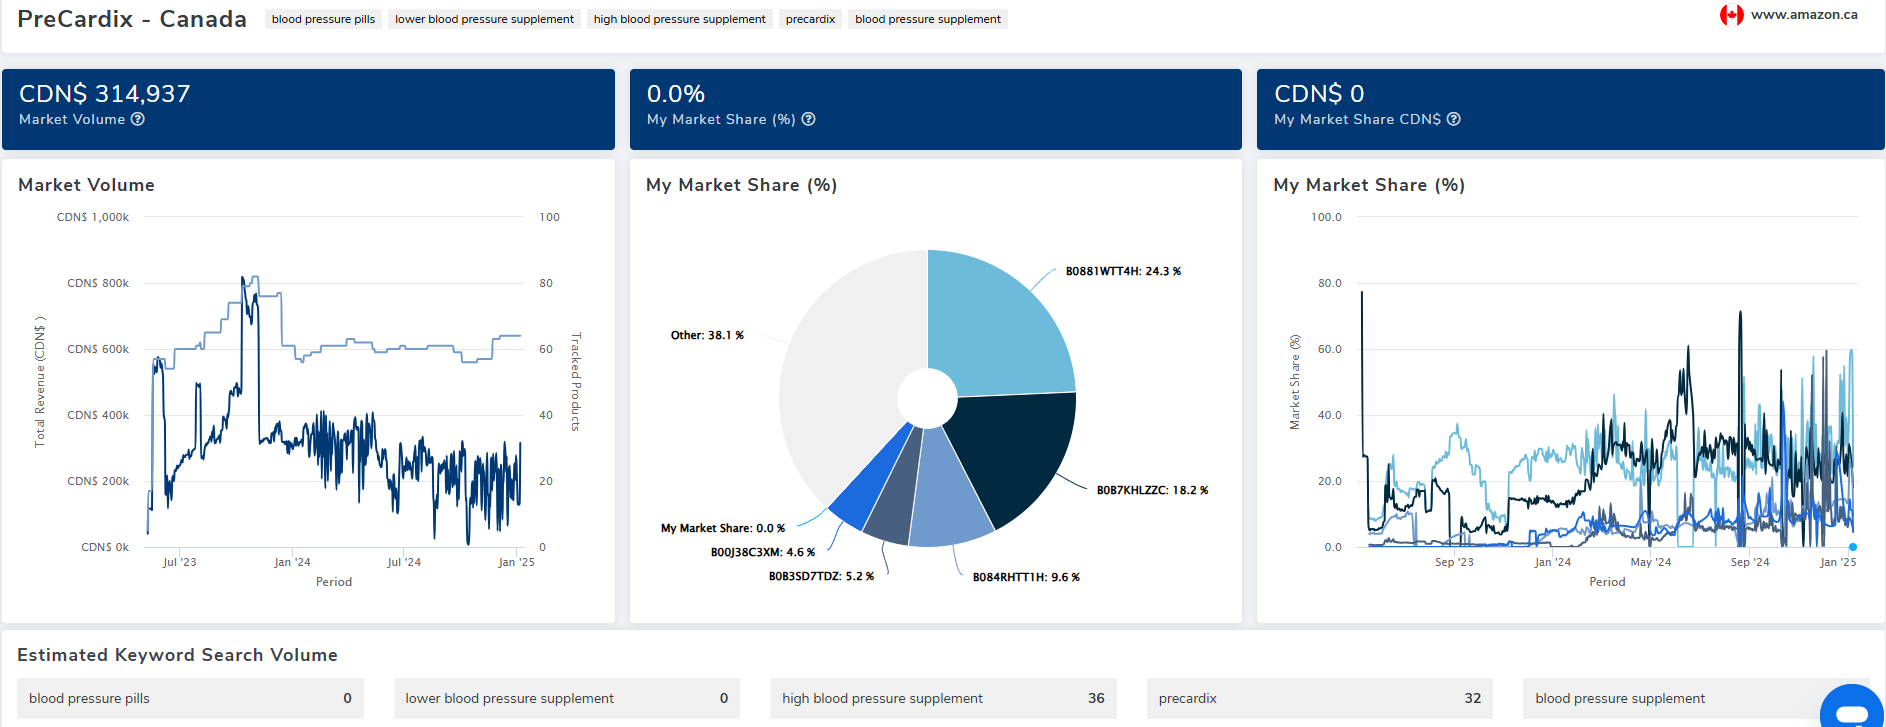
Task: Click the 'Market Share (%)' vertical axis label
Action: pos(1295,382)
